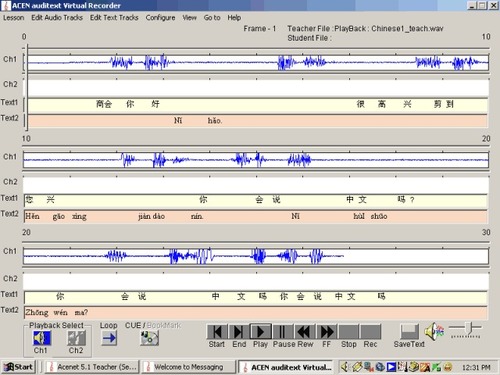Click the Rec record button
Viewport: 500px width, 375px height.
click(370, 332)
